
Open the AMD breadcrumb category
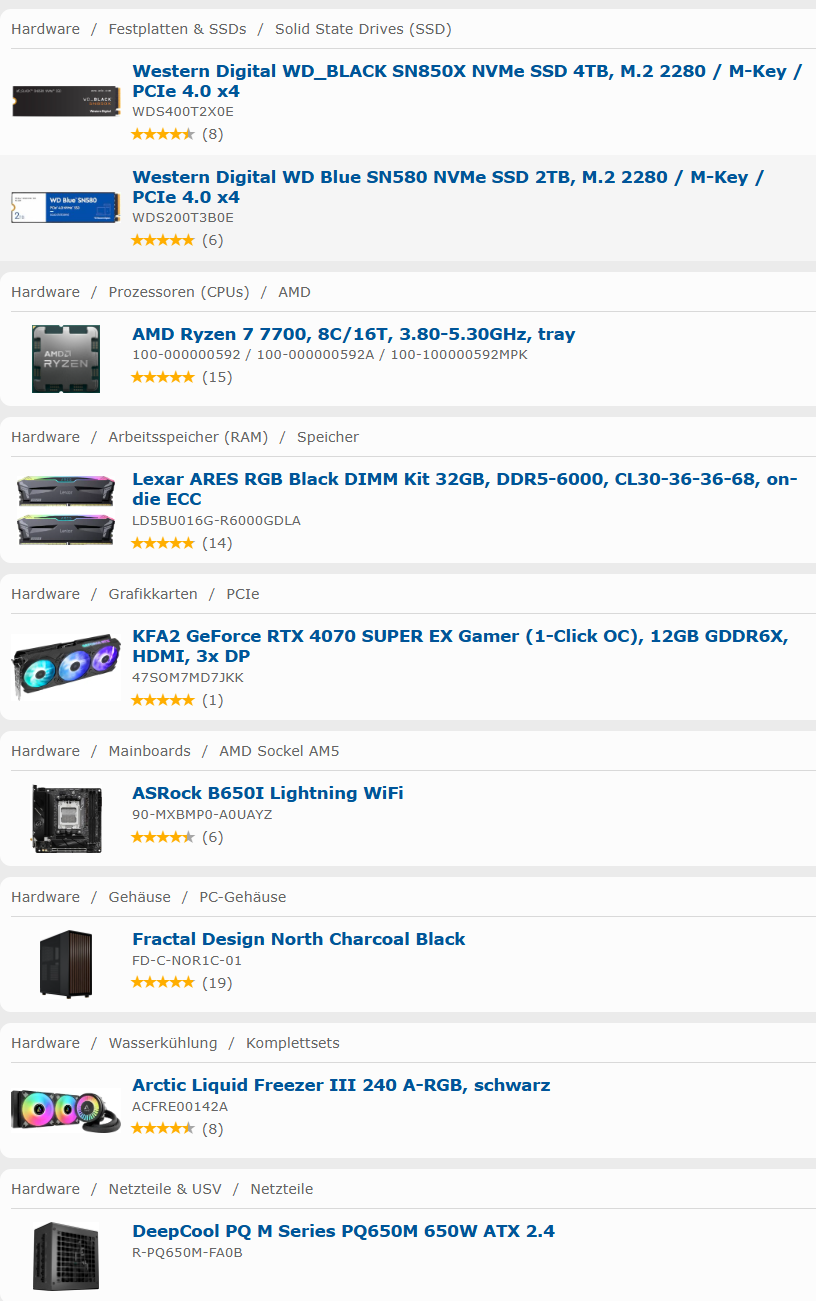(x=294, y=292)
